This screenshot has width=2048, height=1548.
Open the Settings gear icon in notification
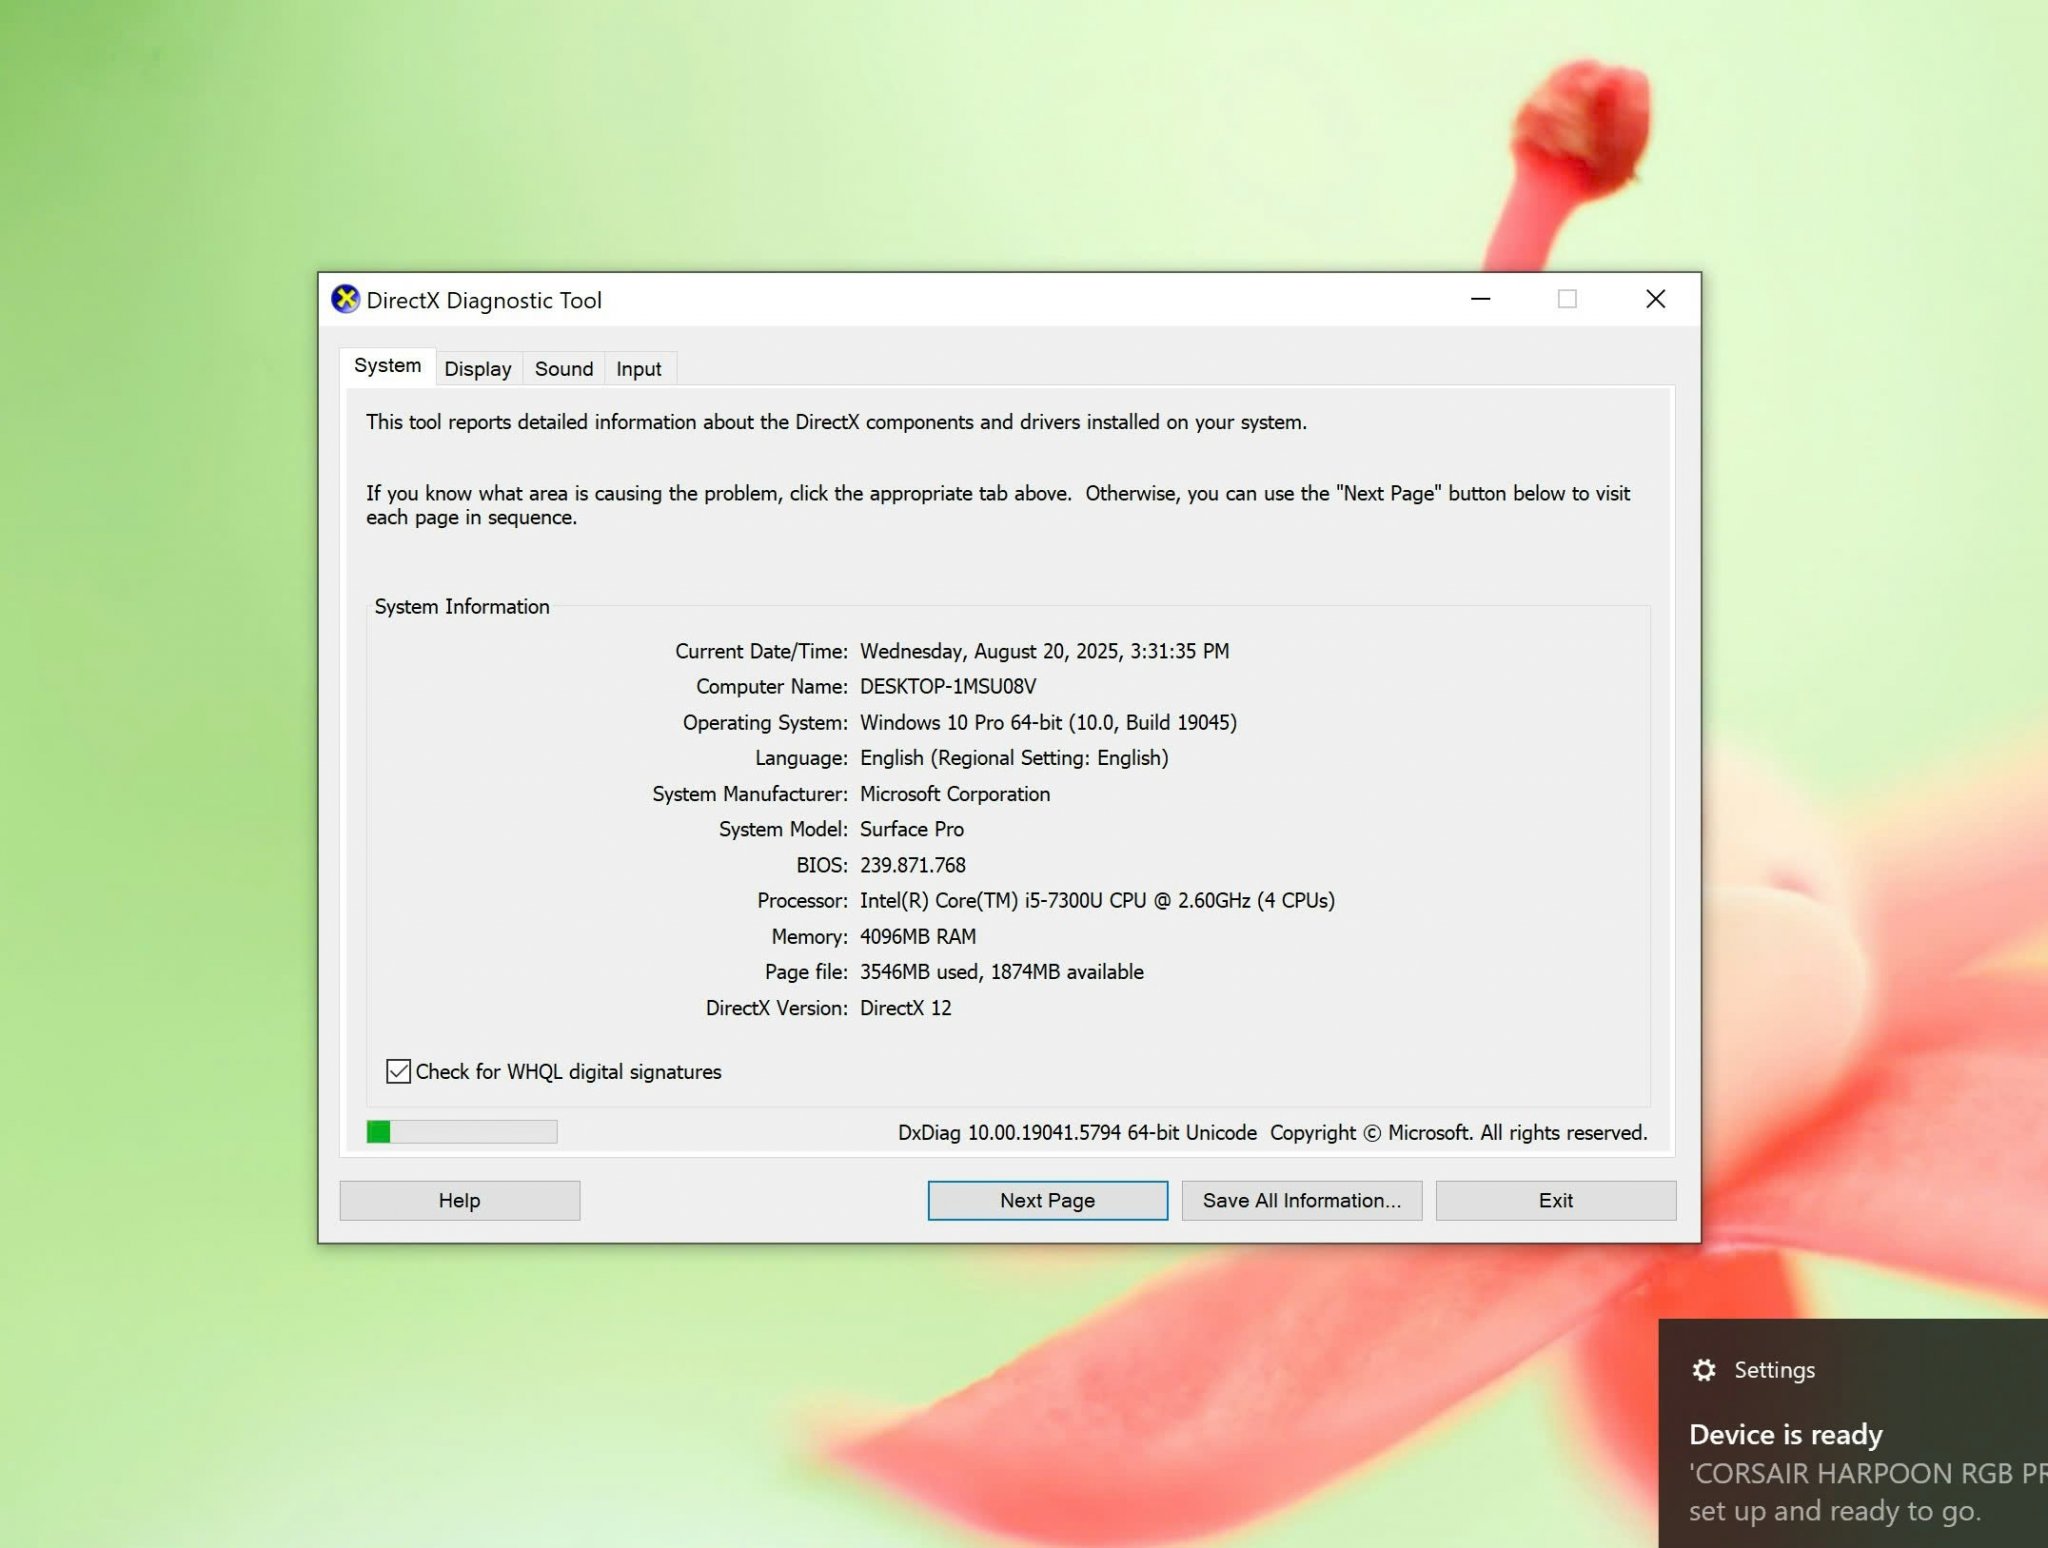[x=1704, y=1370]
